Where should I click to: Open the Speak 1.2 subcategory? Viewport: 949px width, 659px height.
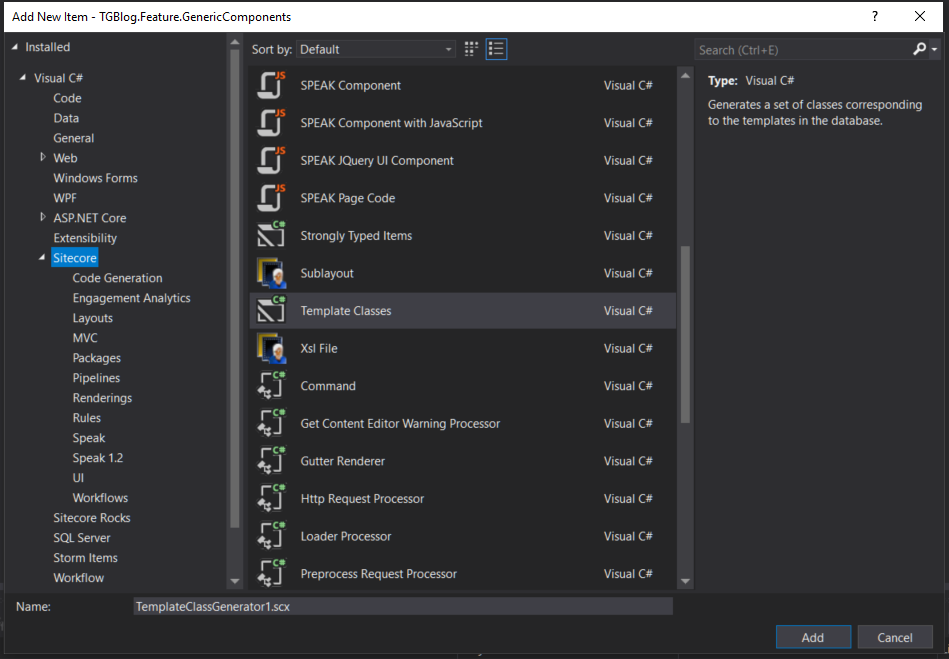click(x=97, y=457)
